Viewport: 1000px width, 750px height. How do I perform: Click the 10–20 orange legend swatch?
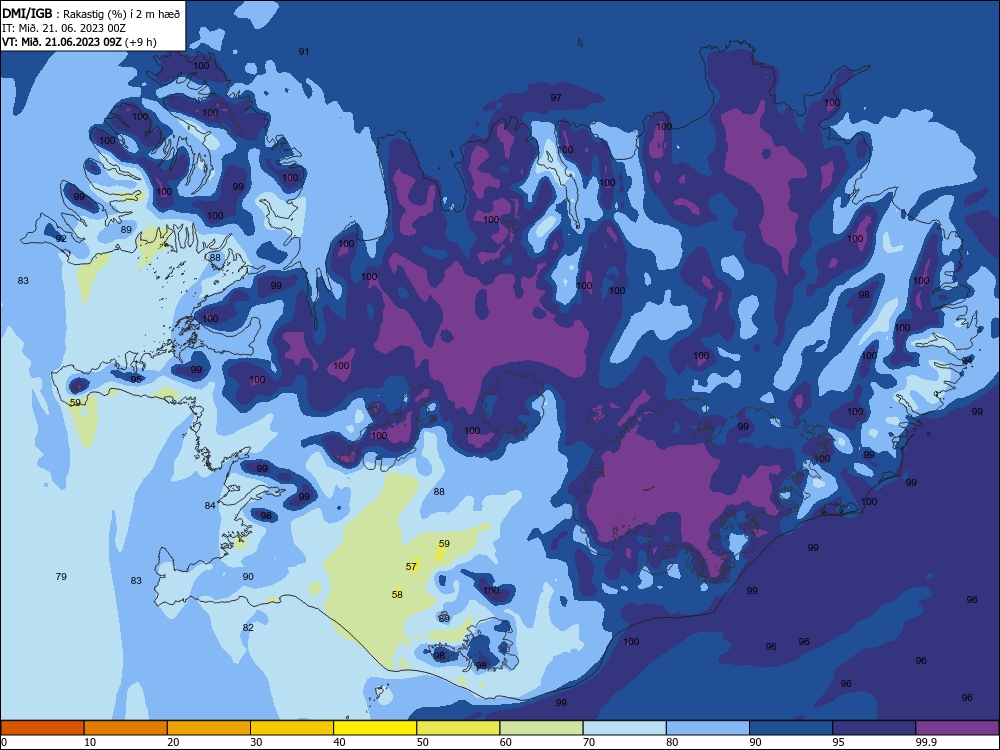point(126,728)
